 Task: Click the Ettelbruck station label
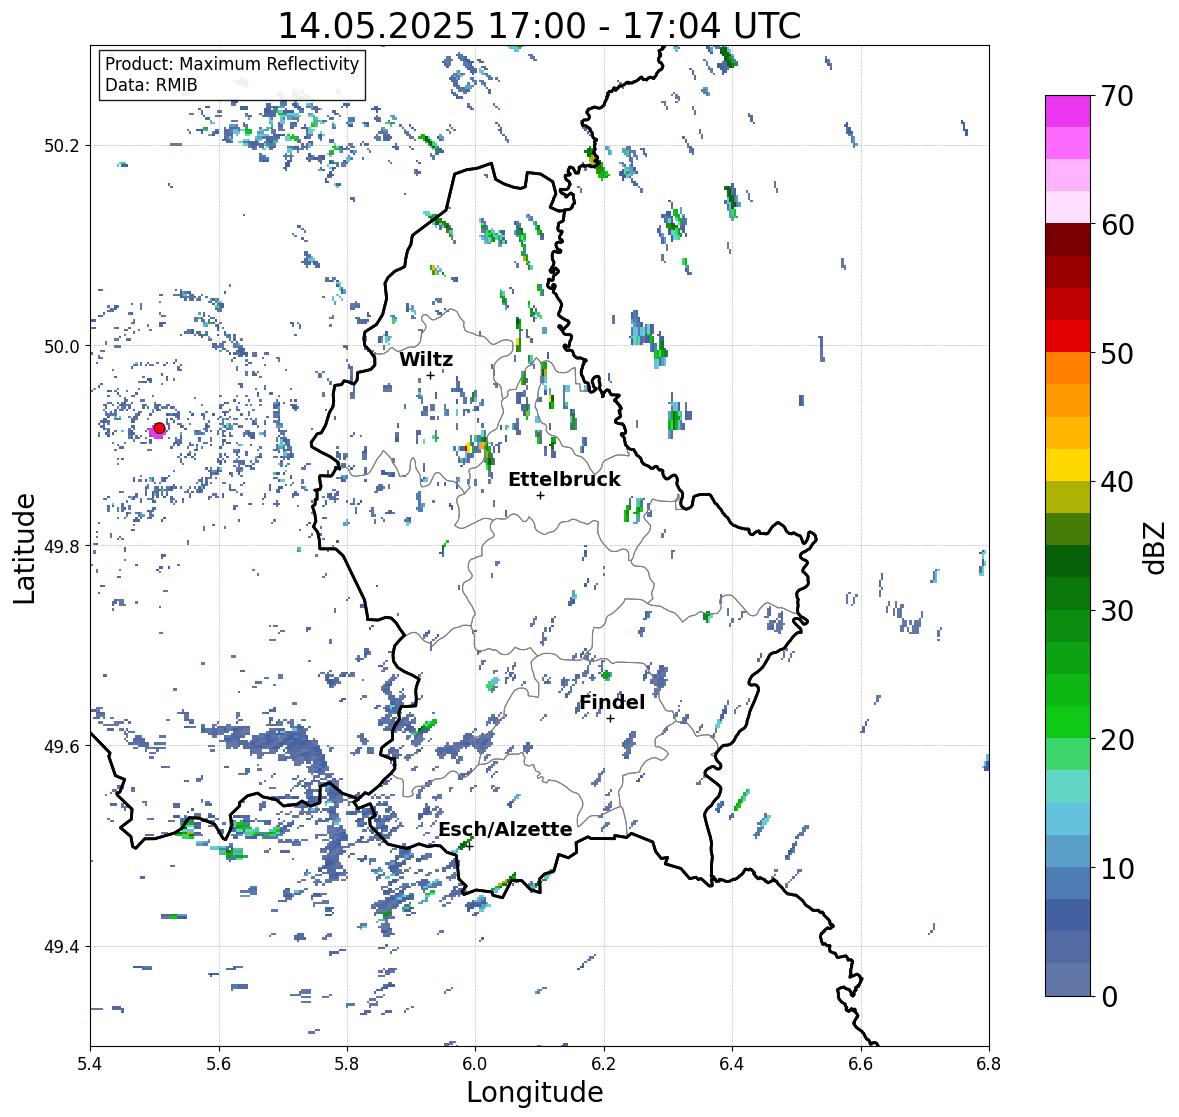coord(564,480)
